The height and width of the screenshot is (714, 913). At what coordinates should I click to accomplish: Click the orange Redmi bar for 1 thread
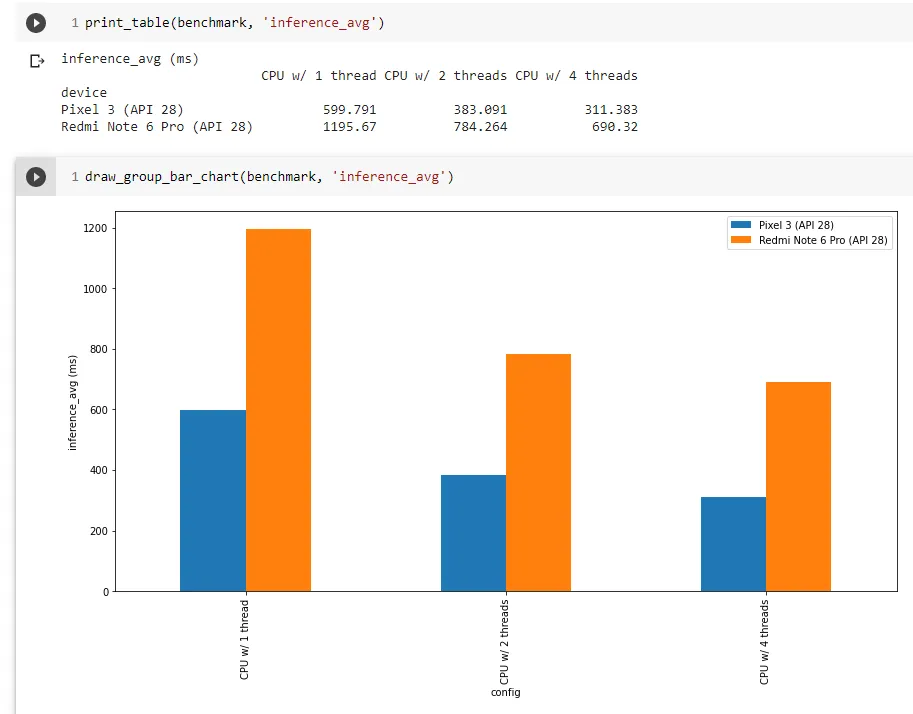pyautogui.click(x=278, y=410)
